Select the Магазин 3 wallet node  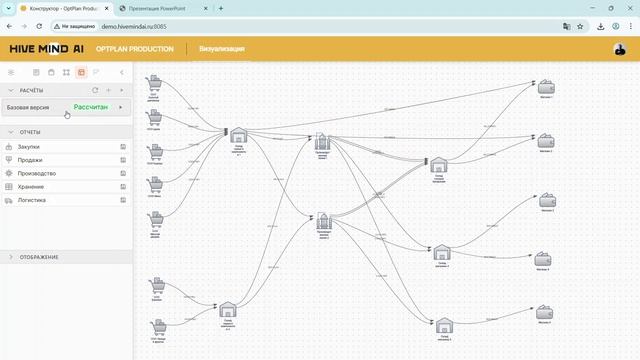point(547,200)
